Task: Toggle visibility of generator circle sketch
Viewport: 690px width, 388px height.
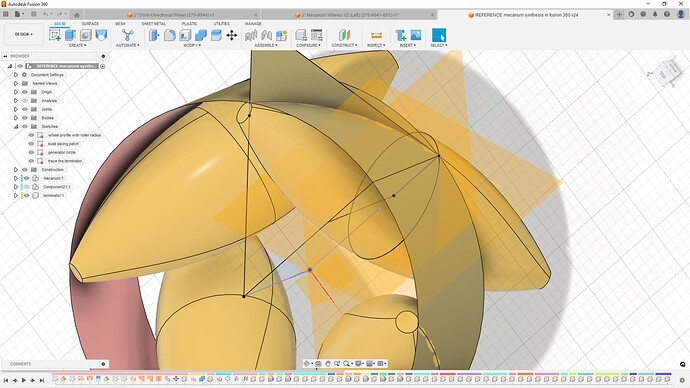Action: (31, 152)
